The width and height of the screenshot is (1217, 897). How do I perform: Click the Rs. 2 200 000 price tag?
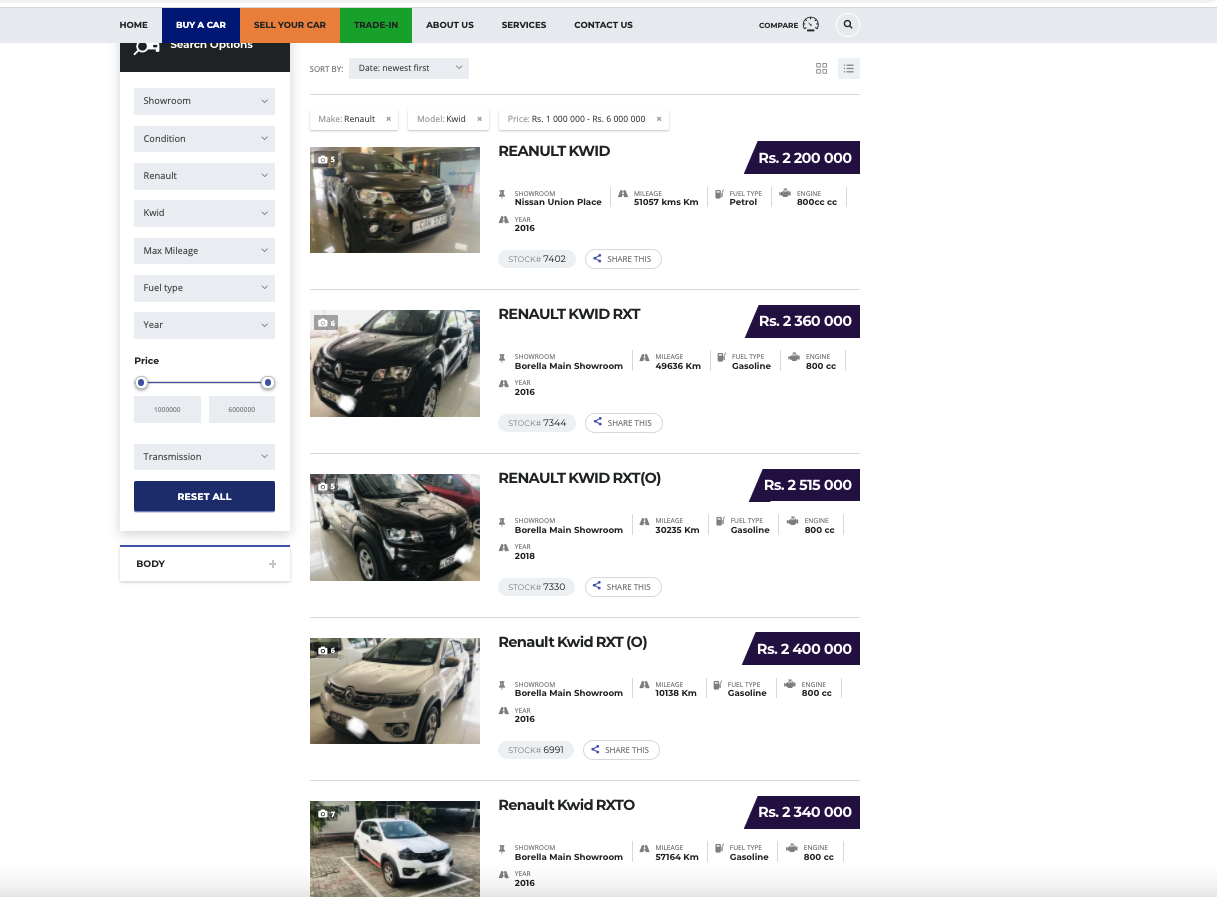point(802,158)
